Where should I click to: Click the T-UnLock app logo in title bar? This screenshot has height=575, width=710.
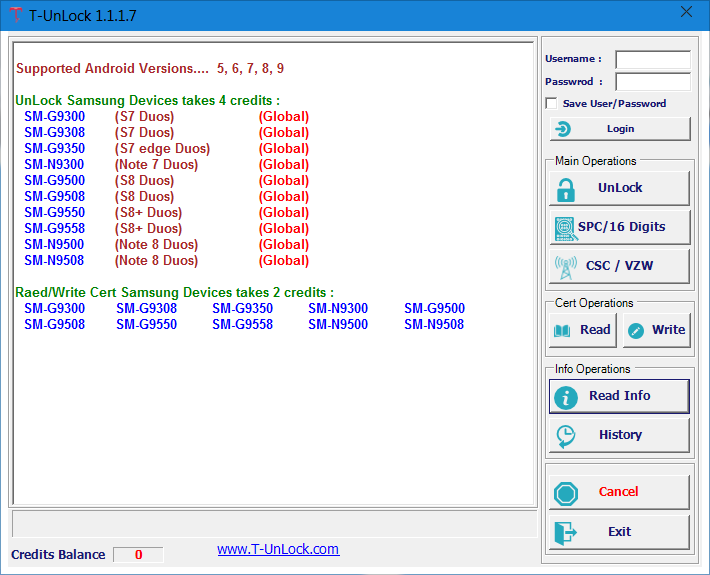[15, 15]
